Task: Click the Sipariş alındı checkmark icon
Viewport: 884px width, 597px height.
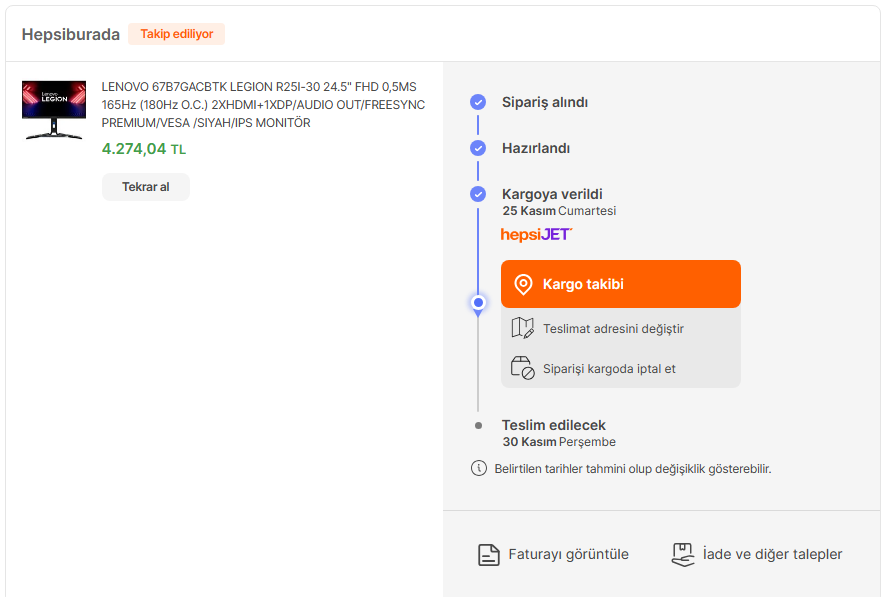Action: click(478, 102)
